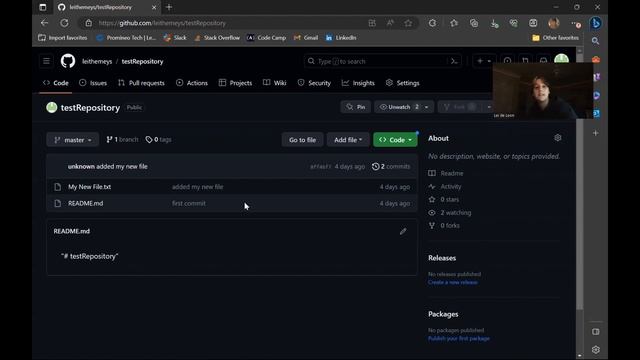The image size is (640, 360).
Task: Go to the Actions tab
Action: coord(192,83)
